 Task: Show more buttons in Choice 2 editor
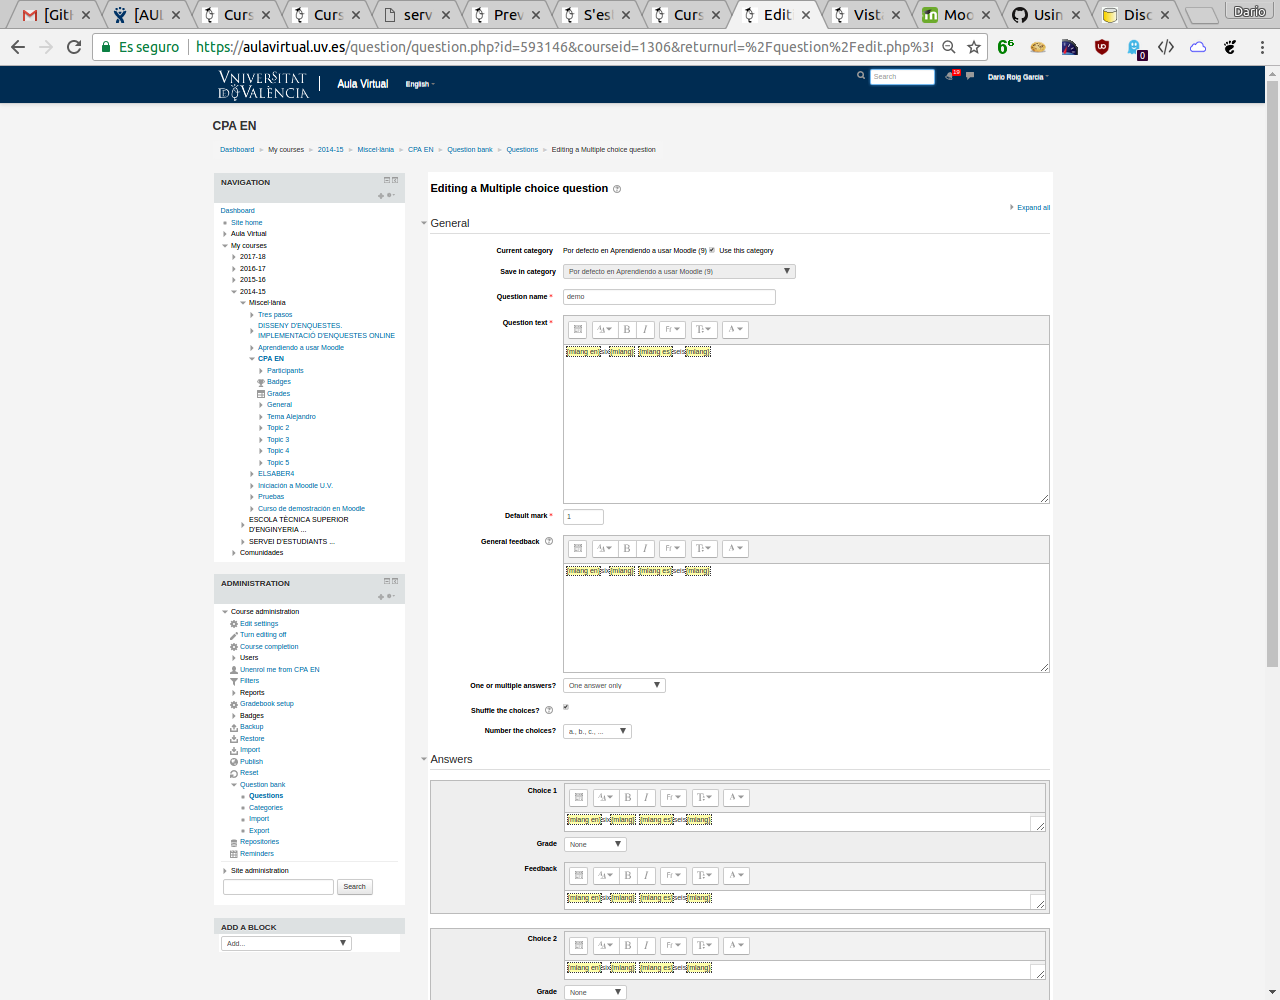click(x=578, y=945)
